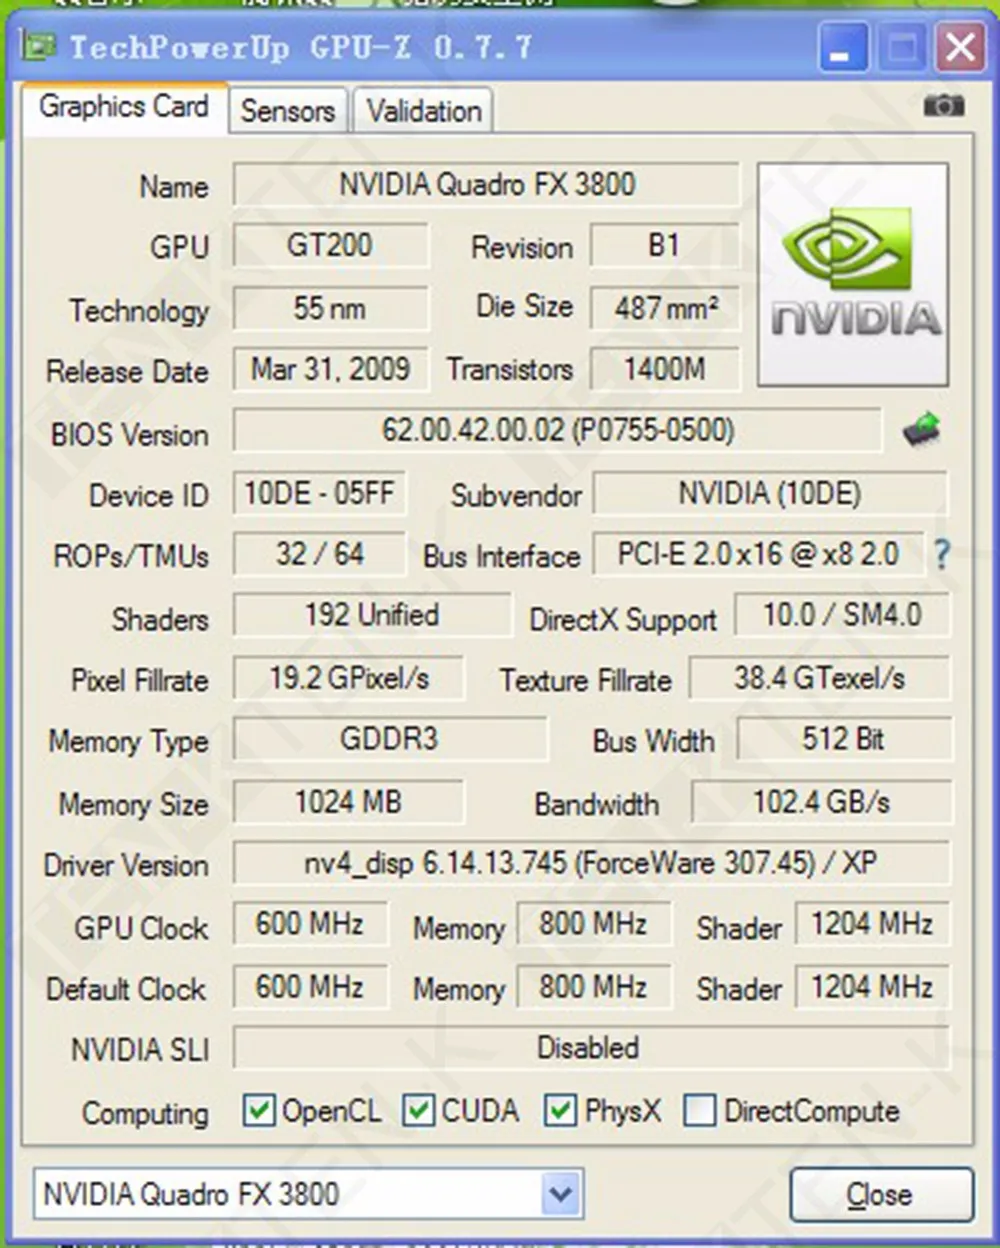Enable the DirectCompute checkbox
This screenshot has height=1248, width=1000.
coord(699,1110)
